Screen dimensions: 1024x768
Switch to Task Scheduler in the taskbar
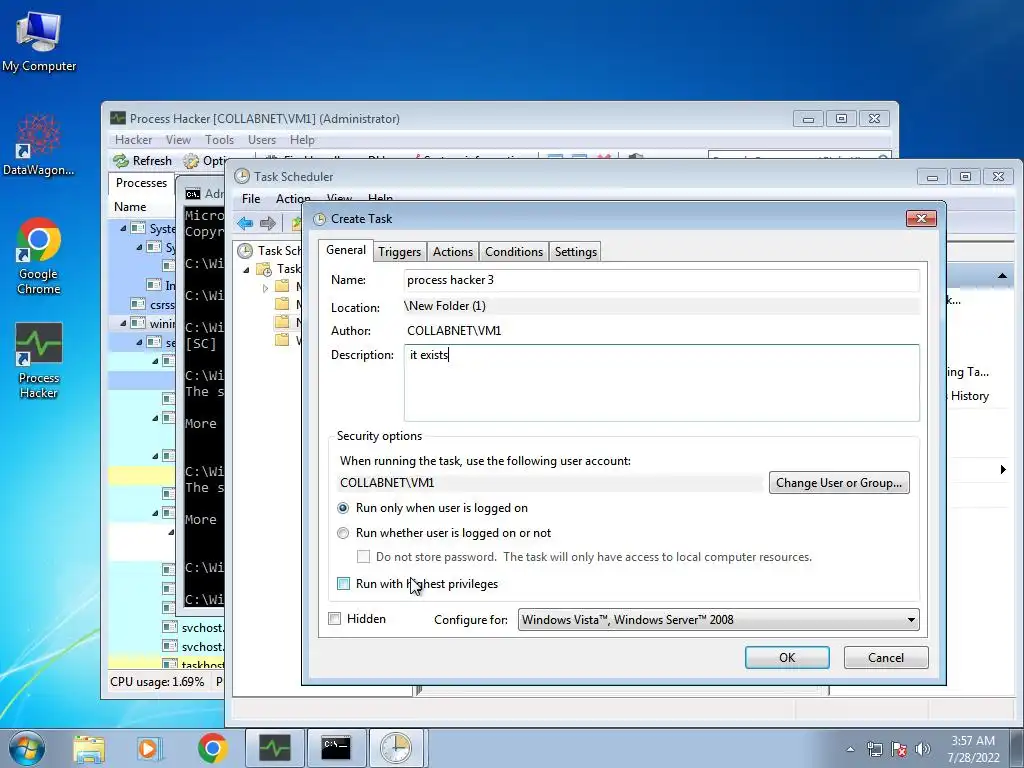[396, 748]
